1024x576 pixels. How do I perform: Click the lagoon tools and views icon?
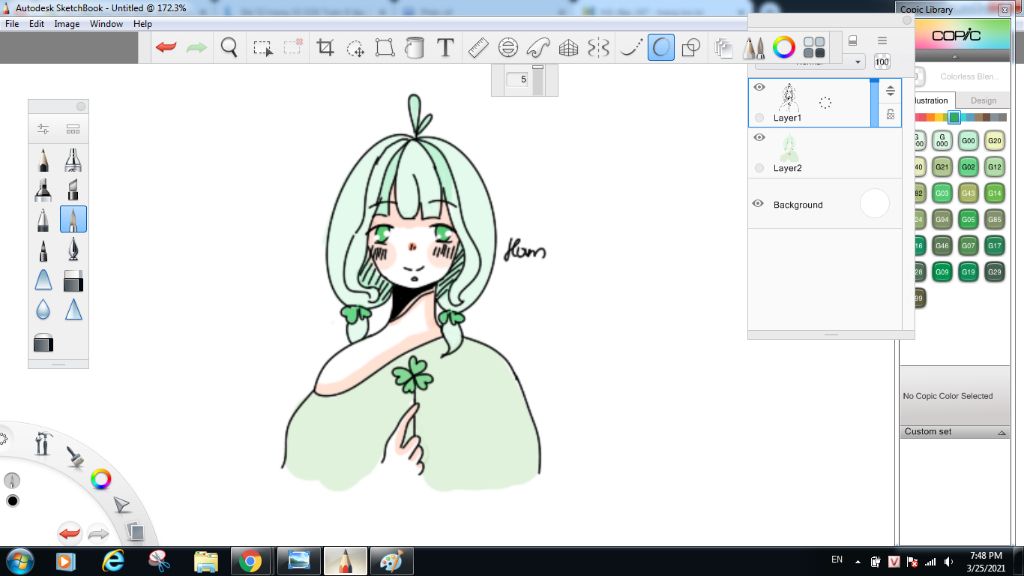click(43, 443)
